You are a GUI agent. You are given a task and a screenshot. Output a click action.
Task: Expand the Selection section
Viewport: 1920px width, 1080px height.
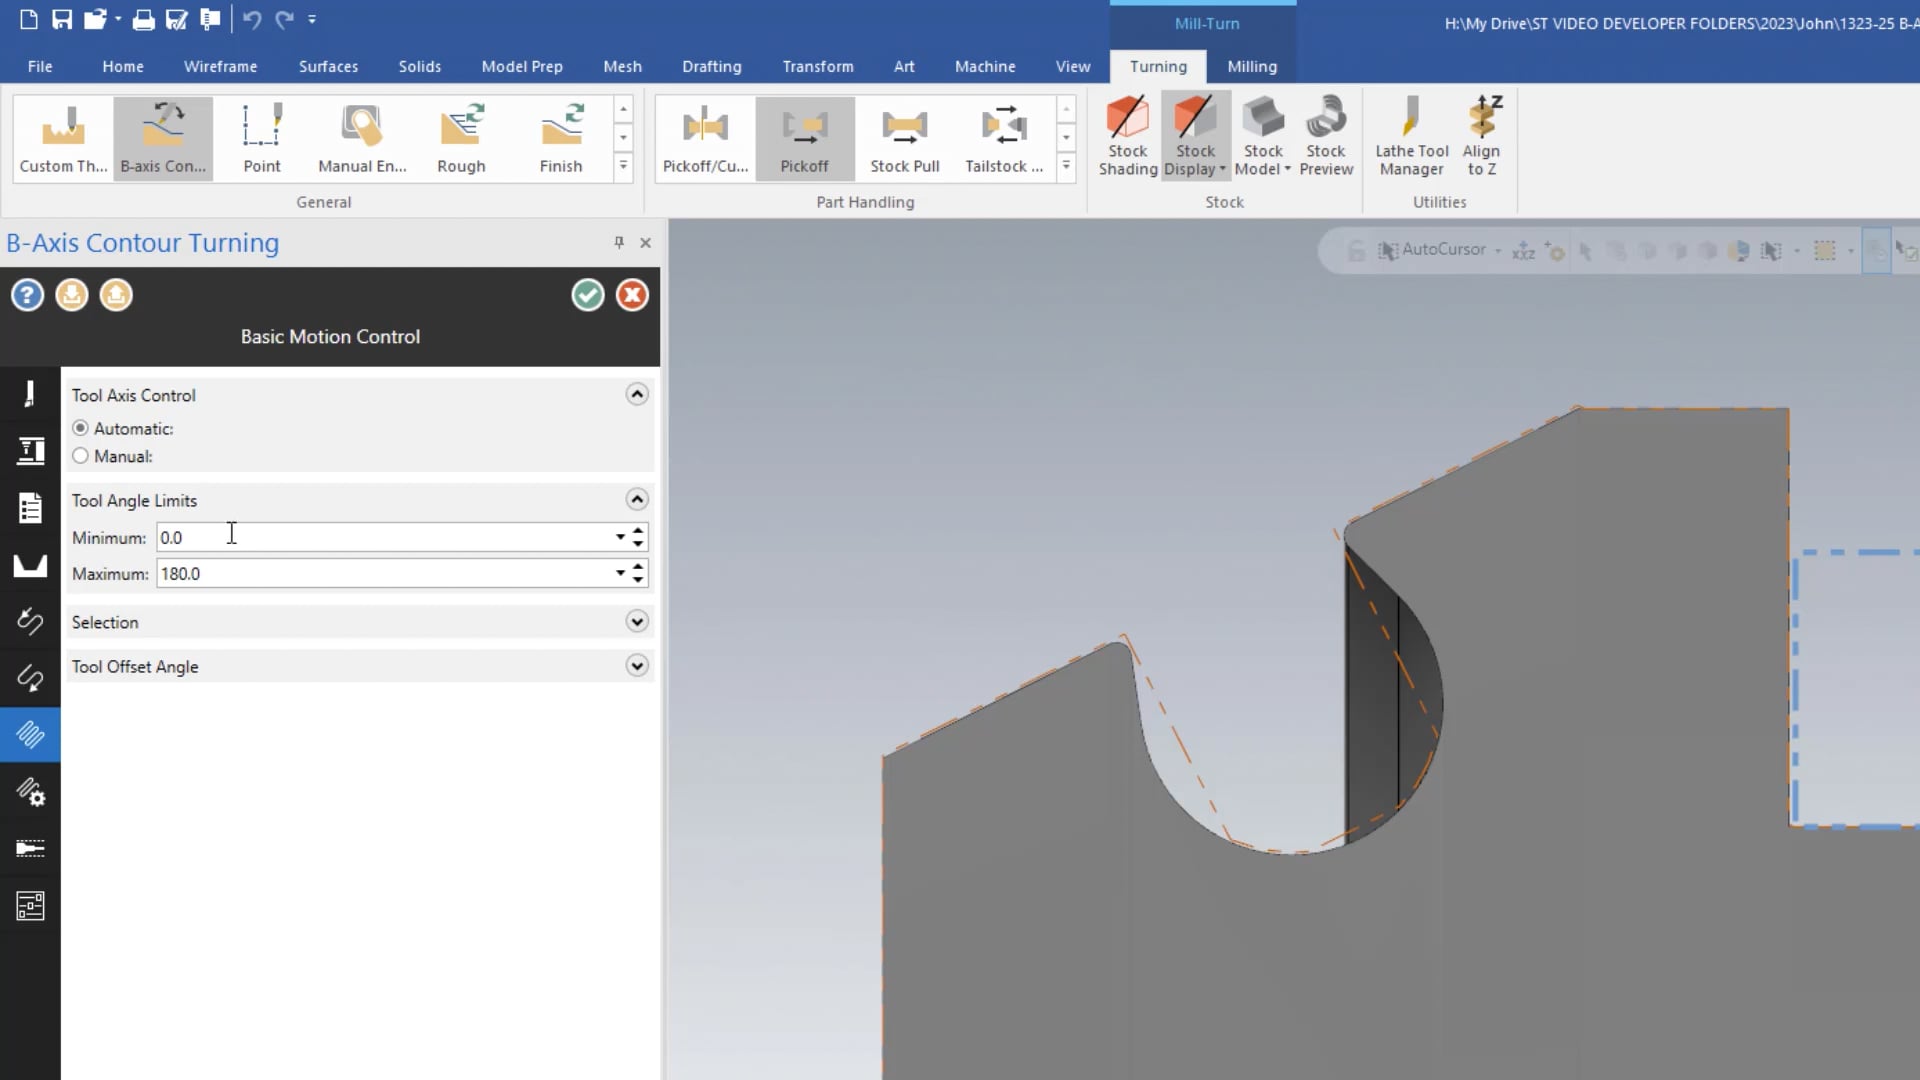[636, 621]
